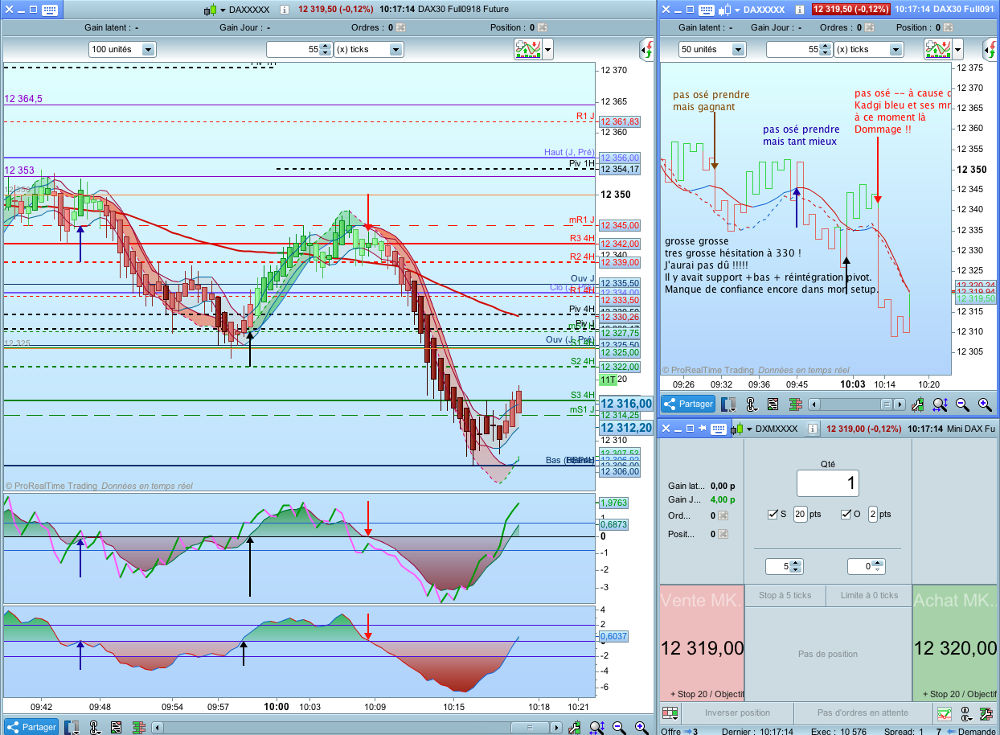Click the objective 2 pts field

pyautogui.click(x=872, y=514)
